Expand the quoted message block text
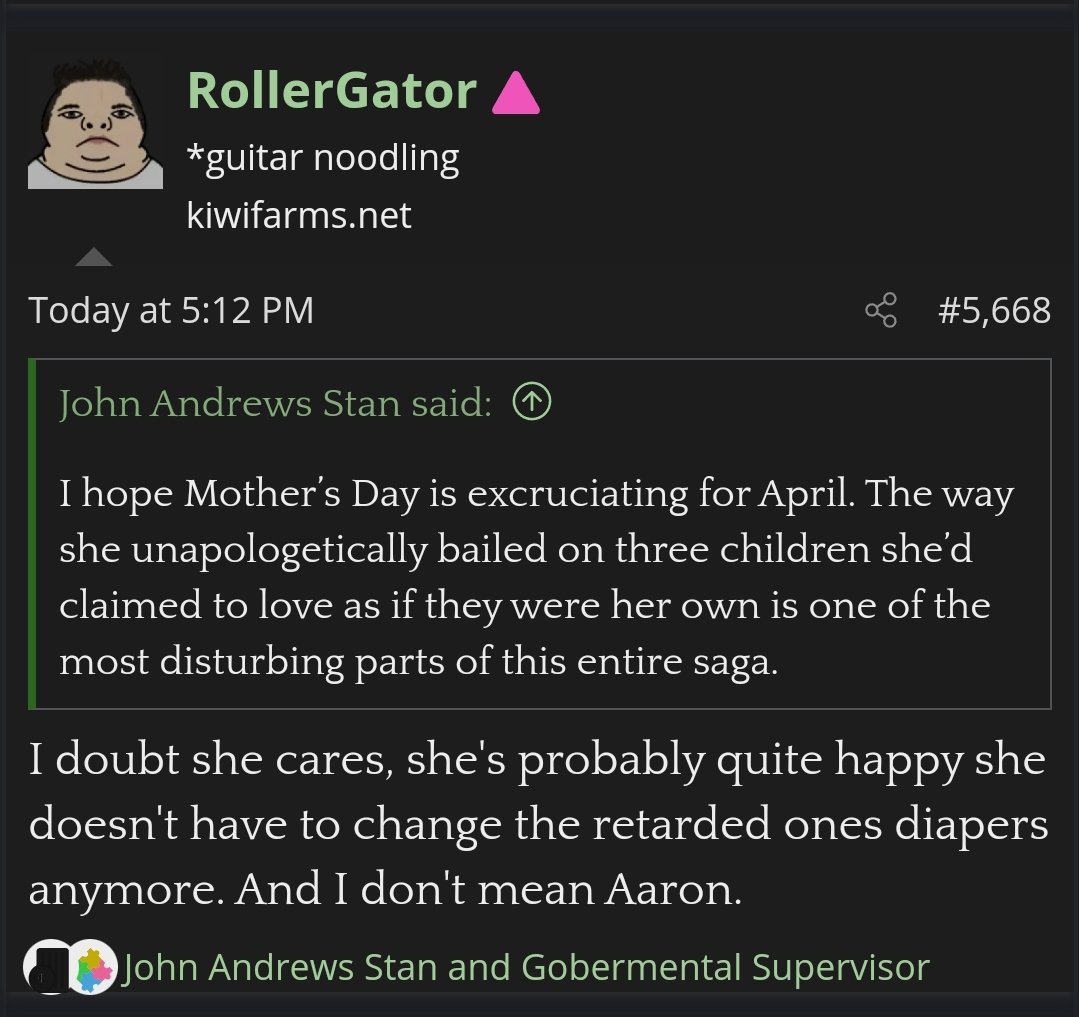The image size is (1079, 1017). click(540, 578)
